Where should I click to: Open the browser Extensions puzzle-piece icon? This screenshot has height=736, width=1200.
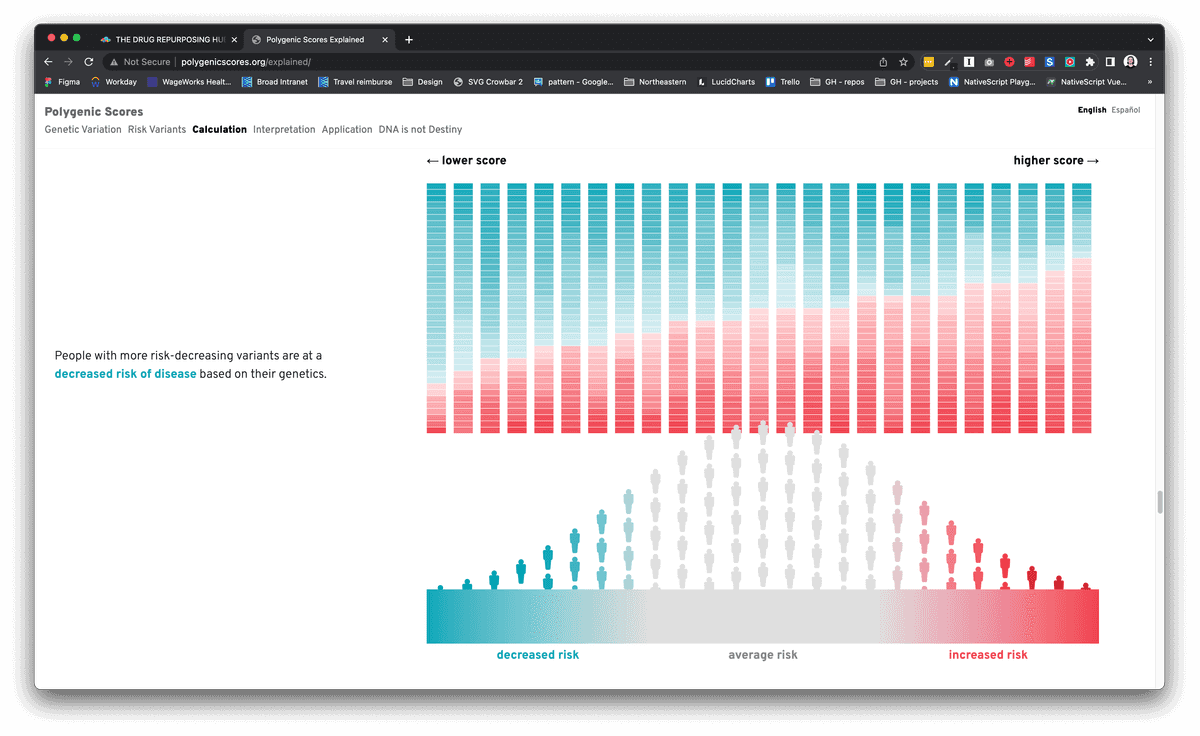point(1091,61)
